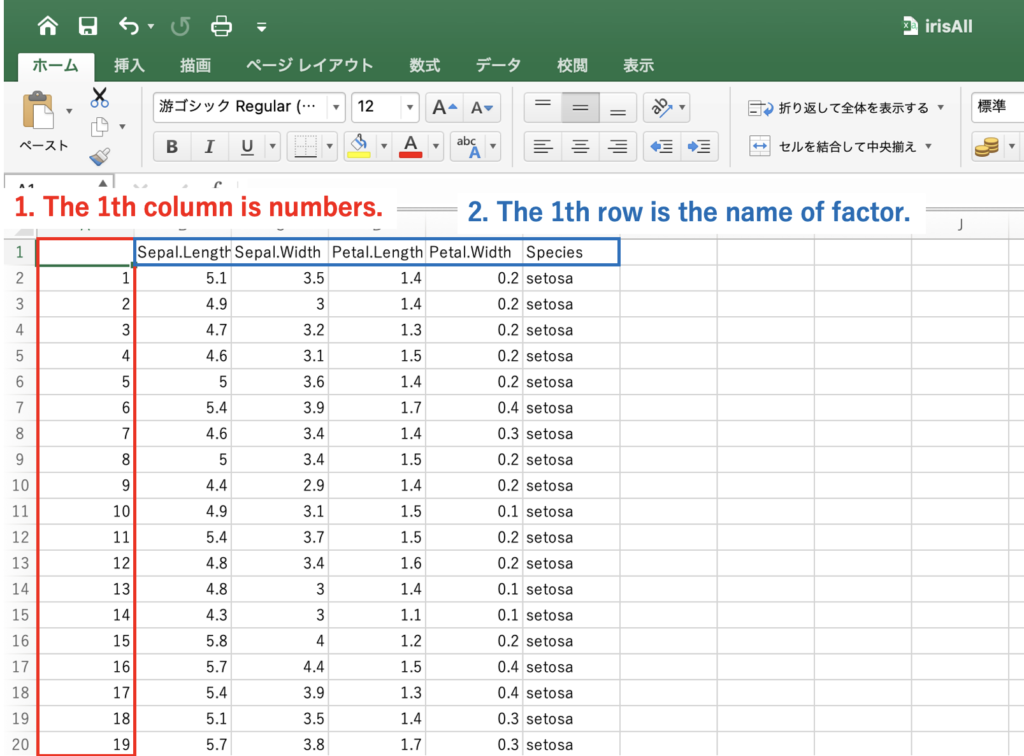Screen dimensions: 1024x756
Task: Save the workbook with floppy disk icon
Action: click(x=88, y=26)
